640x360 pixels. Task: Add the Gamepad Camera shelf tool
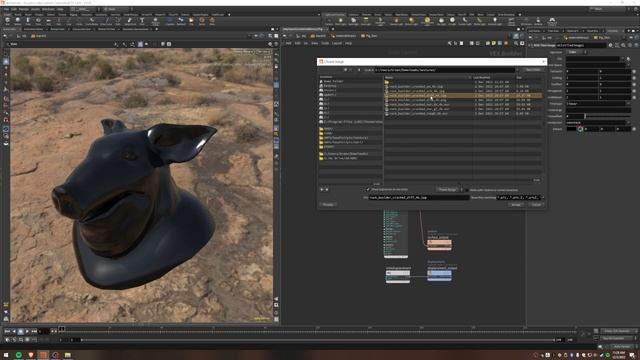coord(552,21)
